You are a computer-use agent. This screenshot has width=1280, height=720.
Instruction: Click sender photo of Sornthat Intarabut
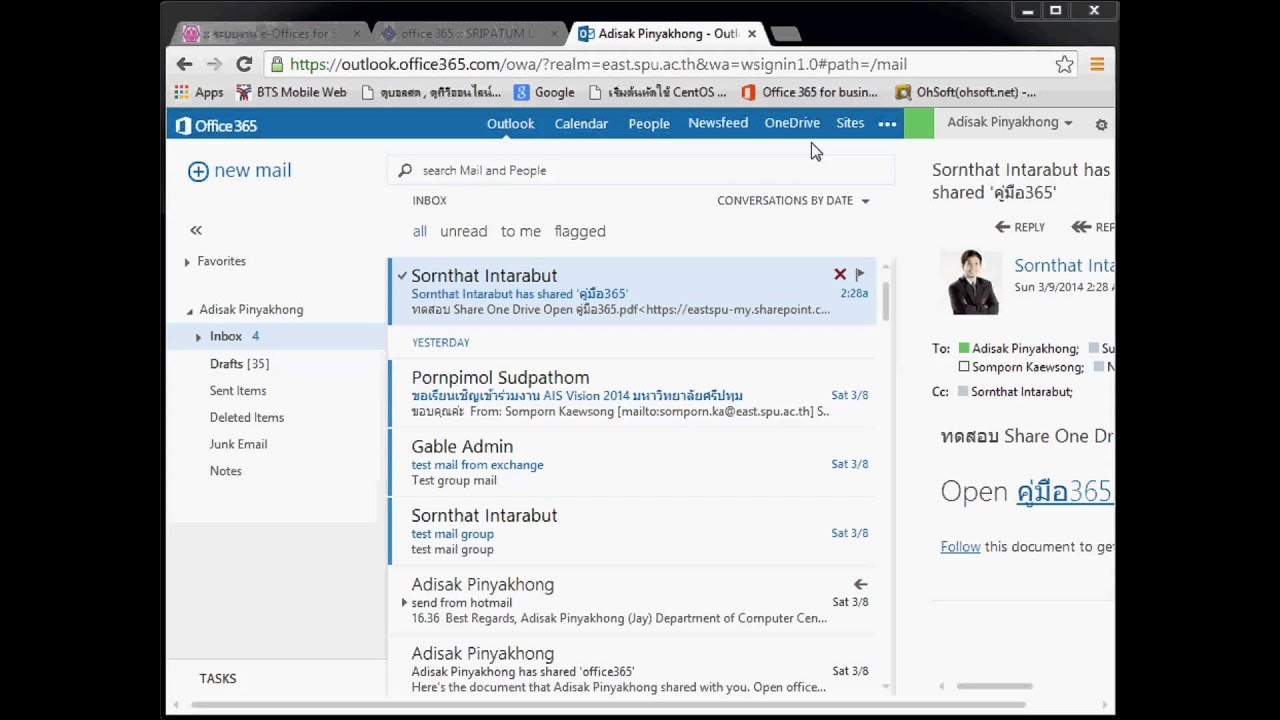click(x=972, y=282)
